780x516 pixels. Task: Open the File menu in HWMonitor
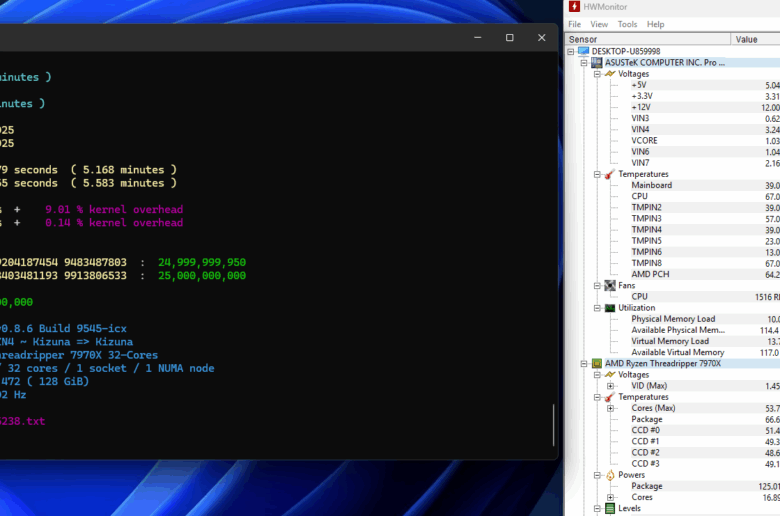[574, 24]
